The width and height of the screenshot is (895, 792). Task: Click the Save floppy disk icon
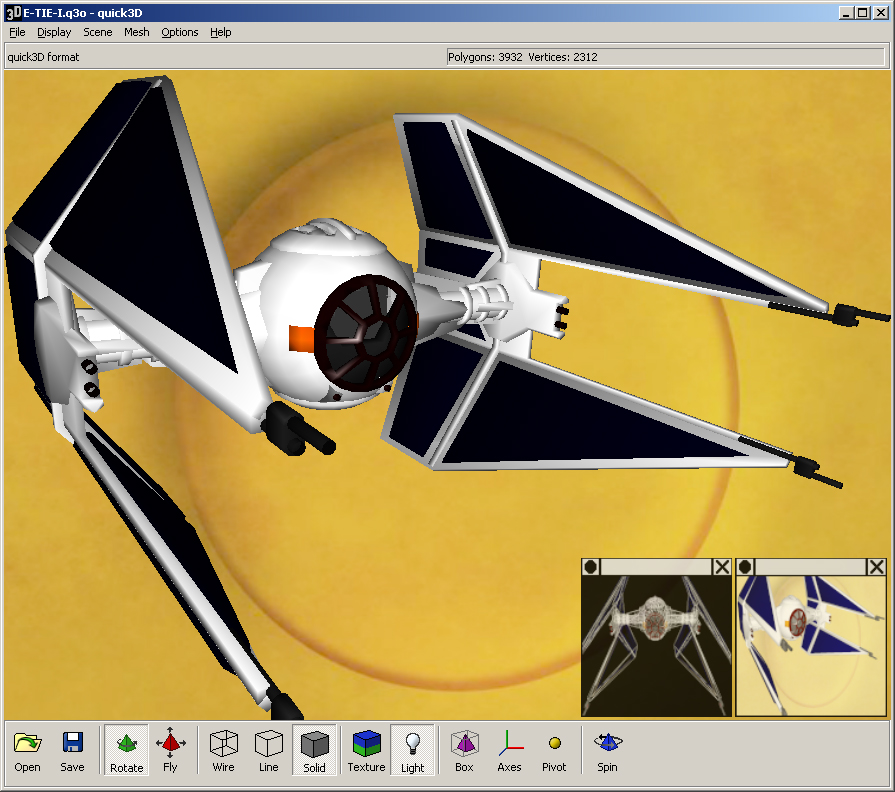pos(72,750)
